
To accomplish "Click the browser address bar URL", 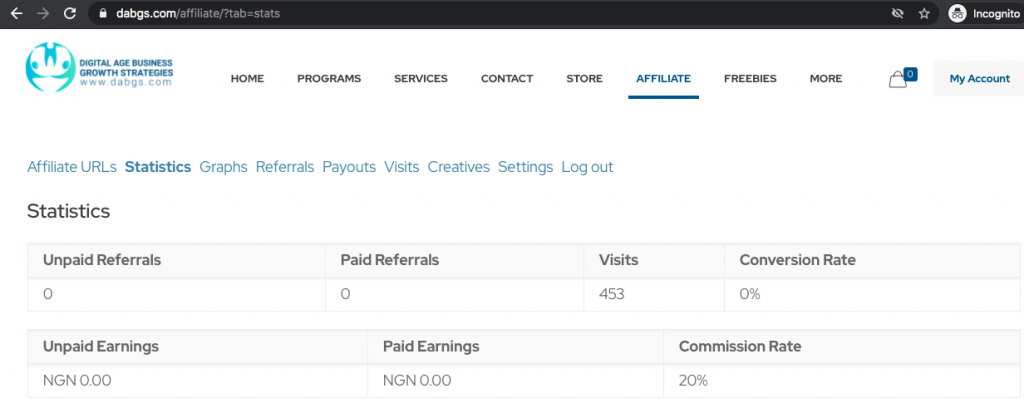I will (198, 13).
